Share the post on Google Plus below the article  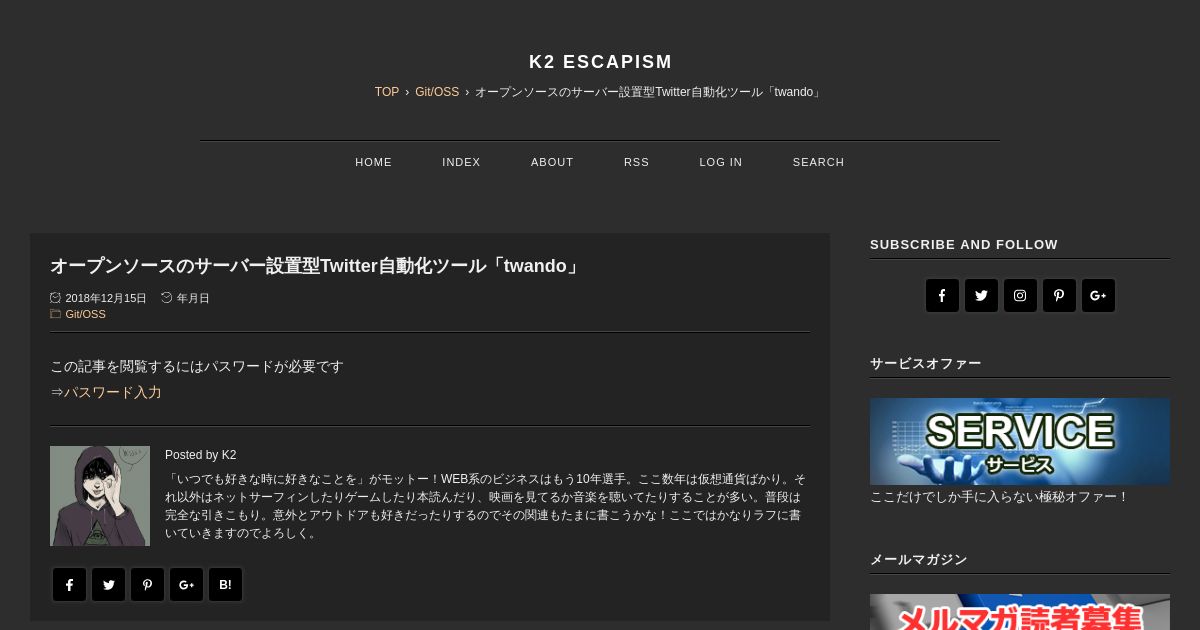(186, 585)
